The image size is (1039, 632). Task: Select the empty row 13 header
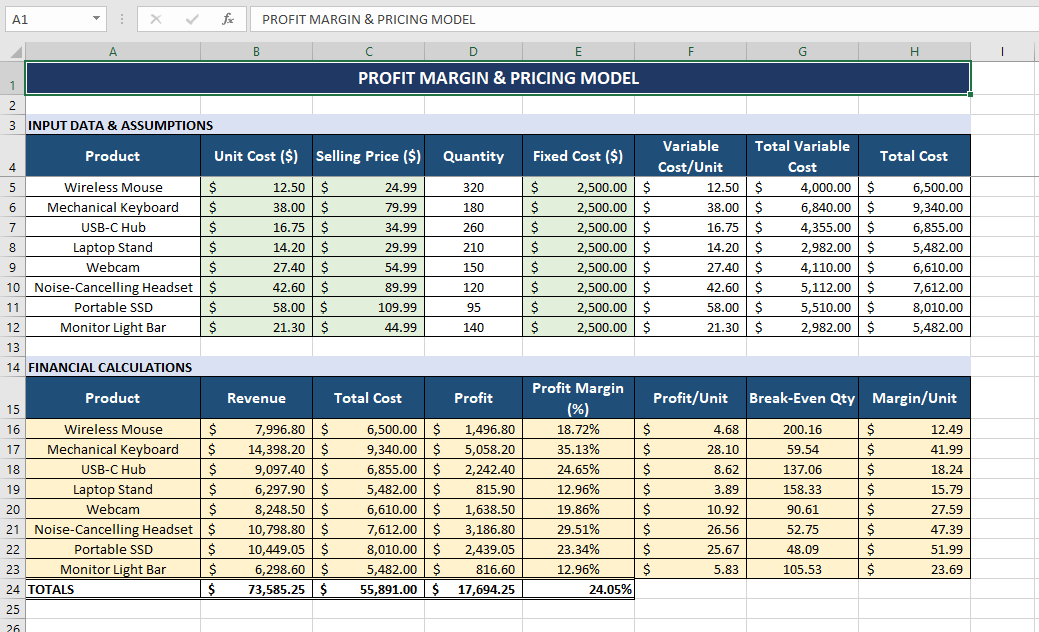(13, 347)
